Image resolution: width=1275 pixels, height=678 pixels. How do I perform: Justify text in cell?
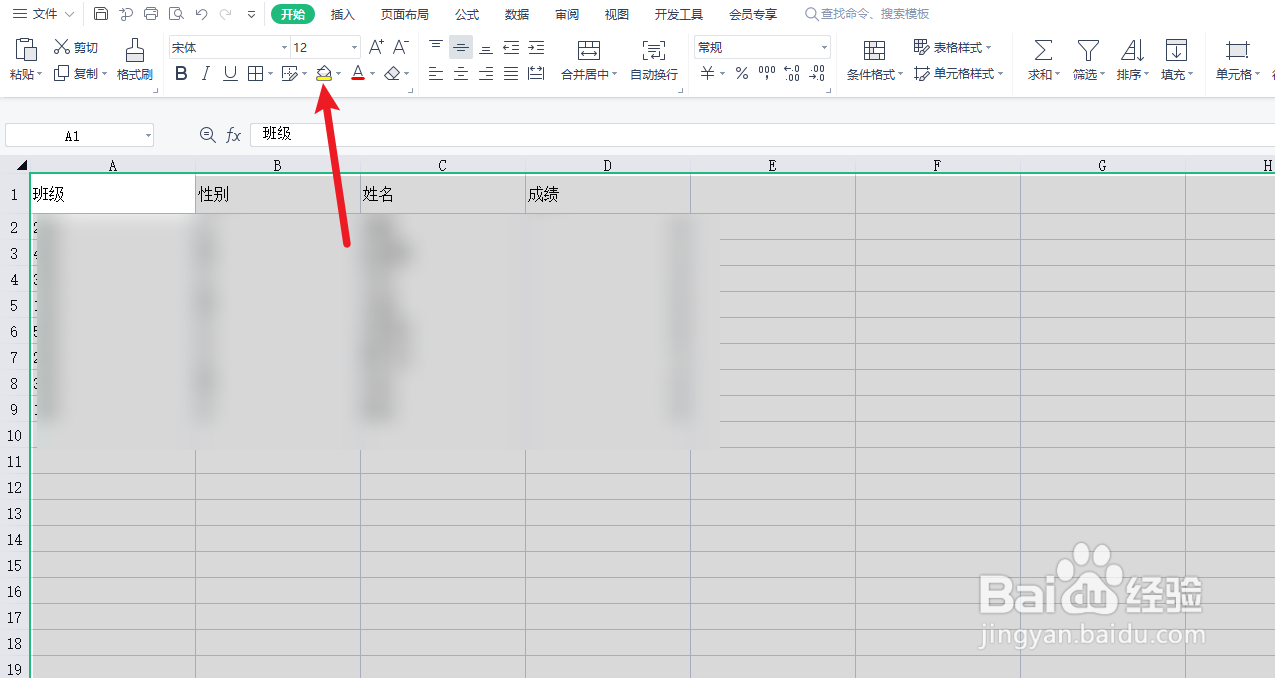(x=511, y=73)
